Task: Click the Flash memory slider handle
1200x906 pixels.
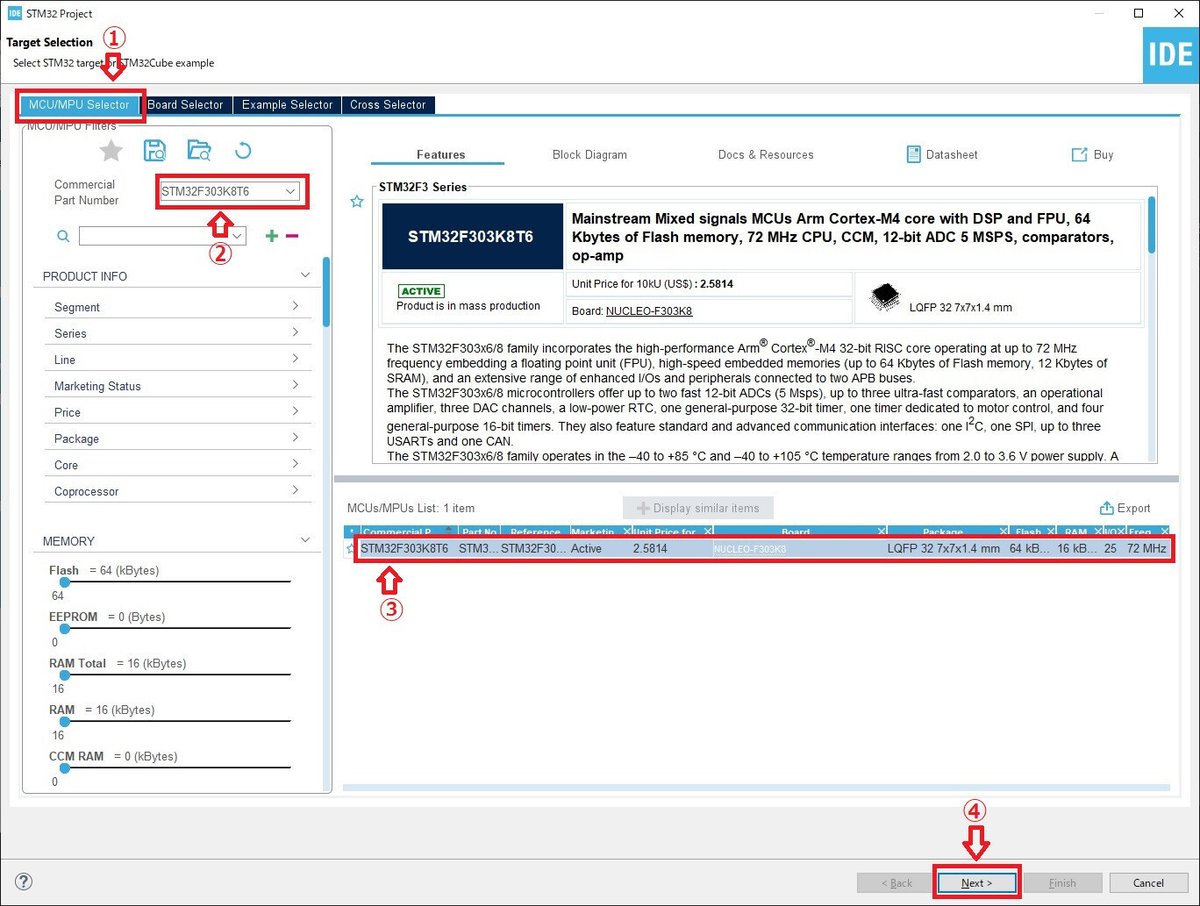Action: pos(65,582)
